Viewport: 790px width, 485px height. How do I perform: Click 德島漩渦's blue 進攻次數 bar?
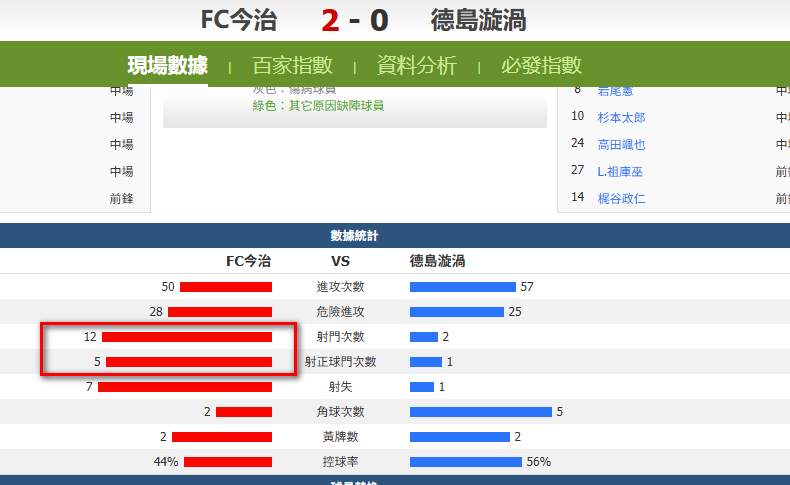pyautogui.click(x=462, y=287)
